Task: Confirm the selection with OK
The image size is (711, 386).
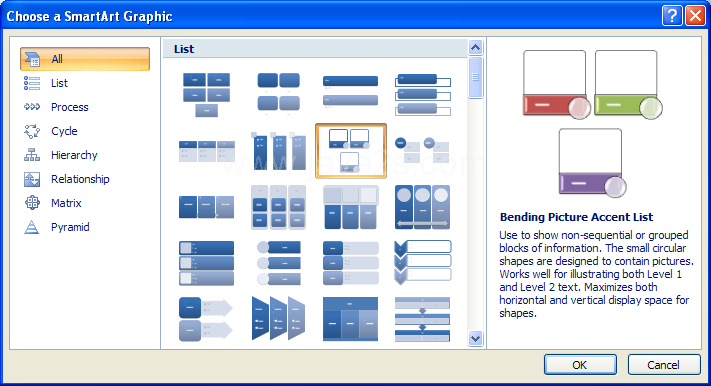Action: pyautogui.click(x=580, y=365)
